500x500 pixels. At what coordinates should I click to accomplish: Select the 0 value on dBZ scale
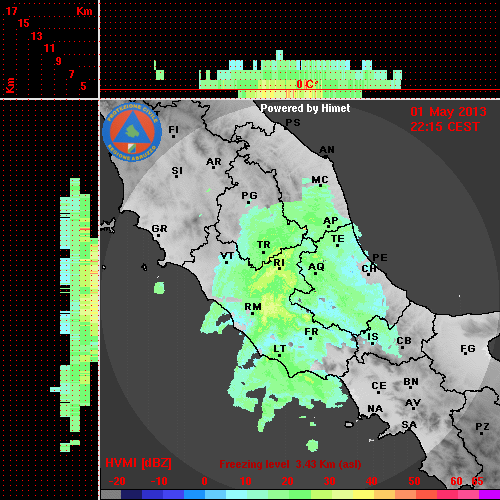click(x=205, y=481)
